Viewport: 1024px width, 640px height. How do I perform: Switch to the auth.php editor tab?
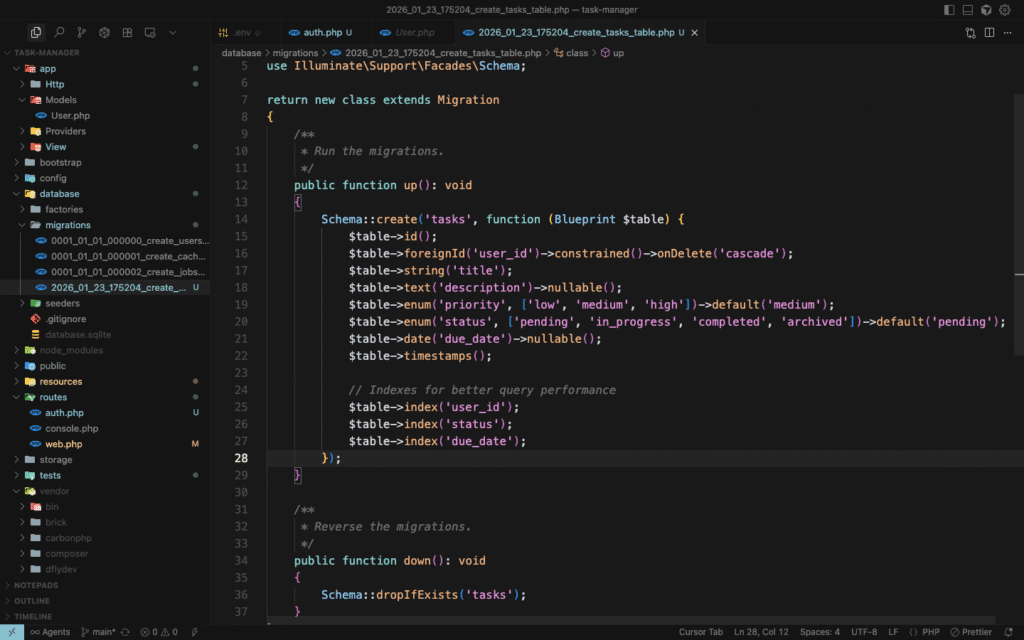pyautogui.click(x=320, y=32)
